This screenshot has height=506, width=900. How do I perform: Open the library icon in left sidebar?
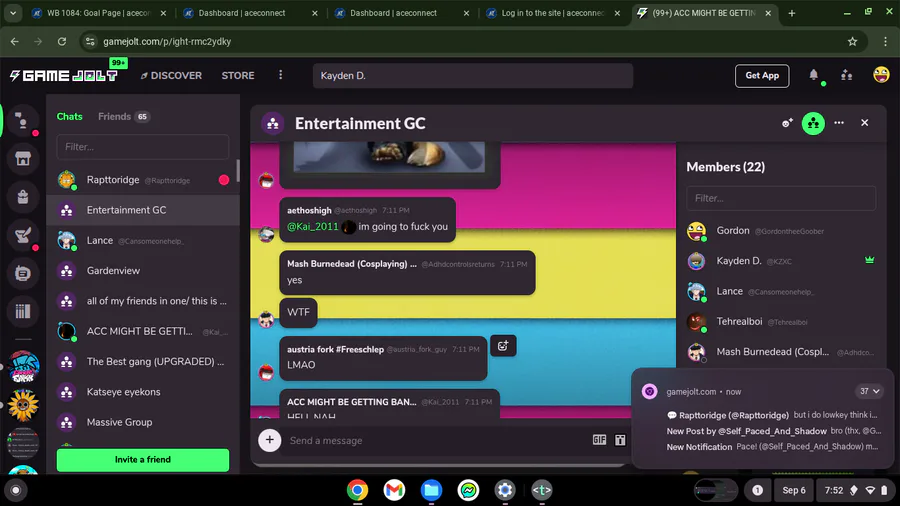tap(23, 312)
